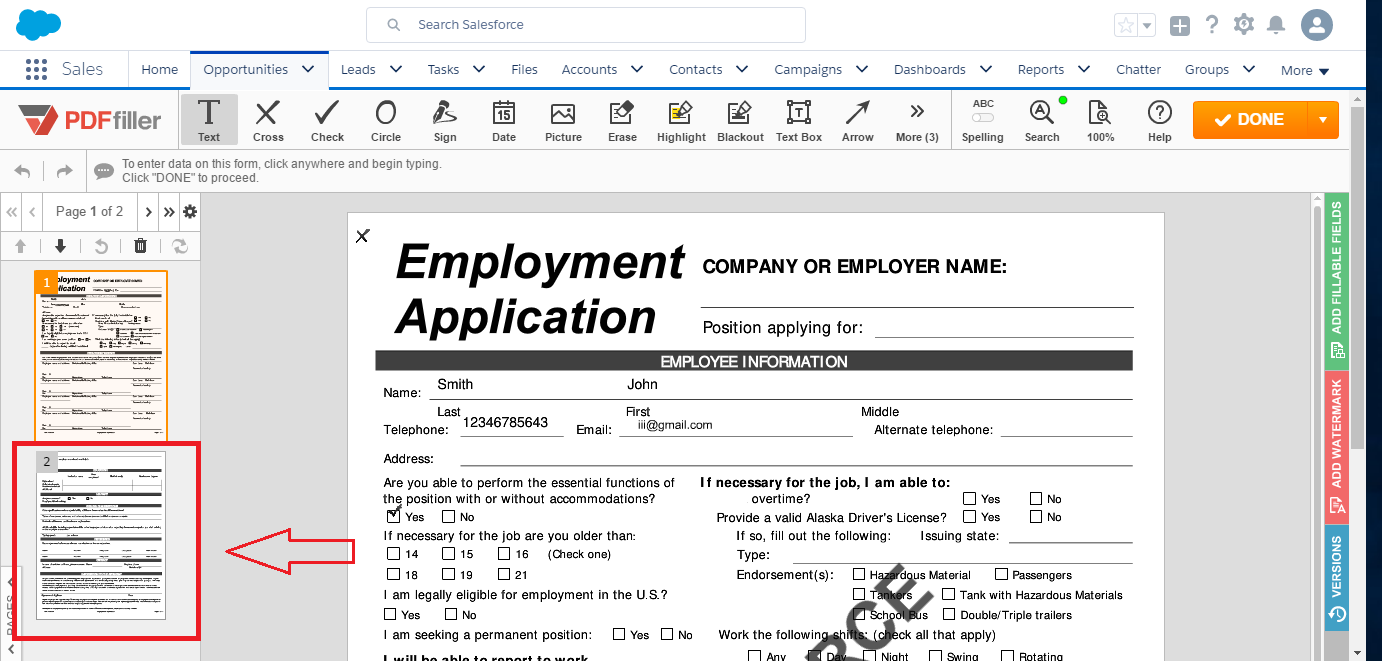Click the orange DONE button
The image size is (1382, 661).
[1250, 120]
